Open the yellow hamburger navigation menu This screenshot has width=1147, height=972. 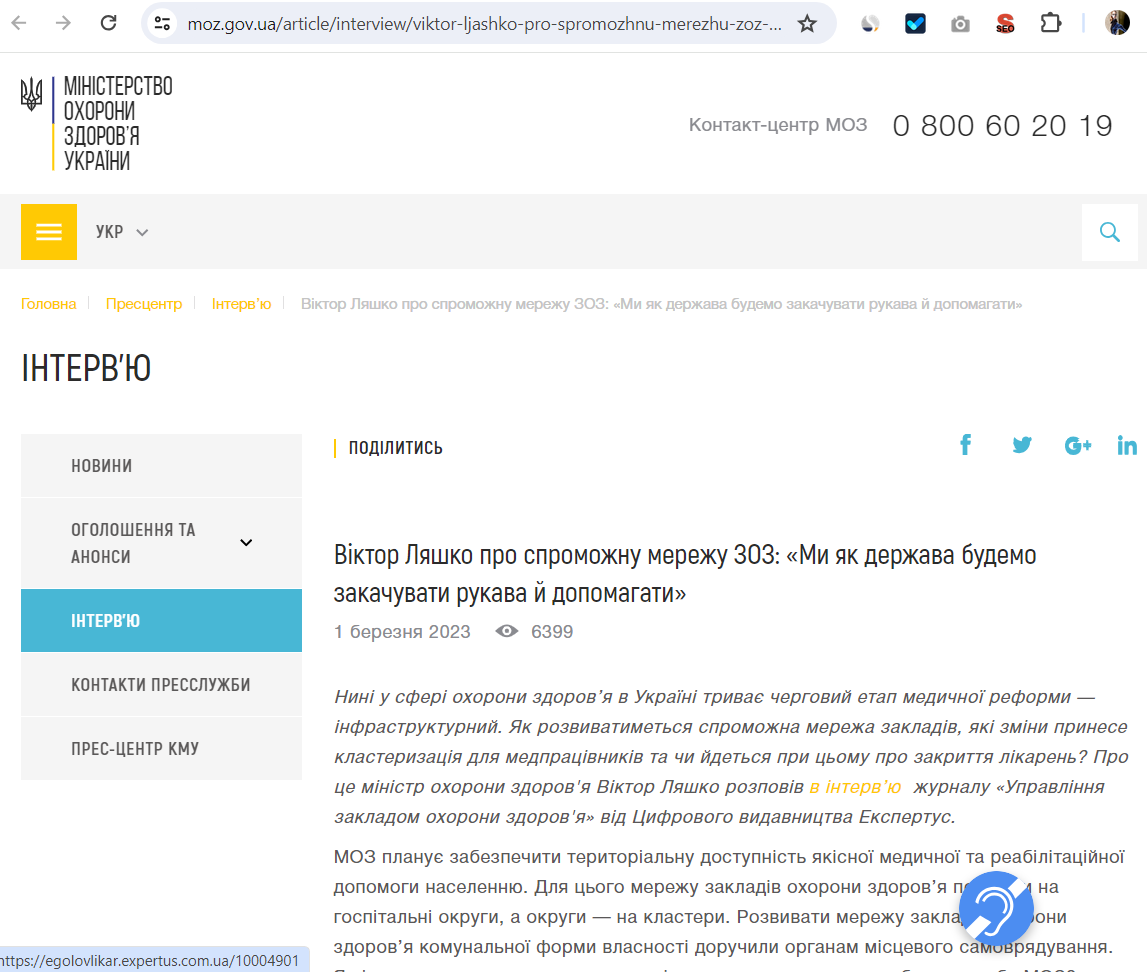click(x=48, y=231)
